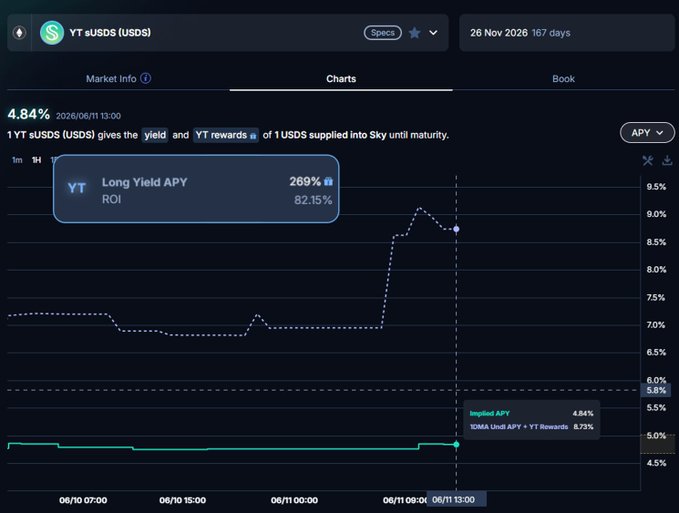Click the 26 Nov 2026 maturity box
This screenshot has width=679, height=513.
tap(567, 33)
